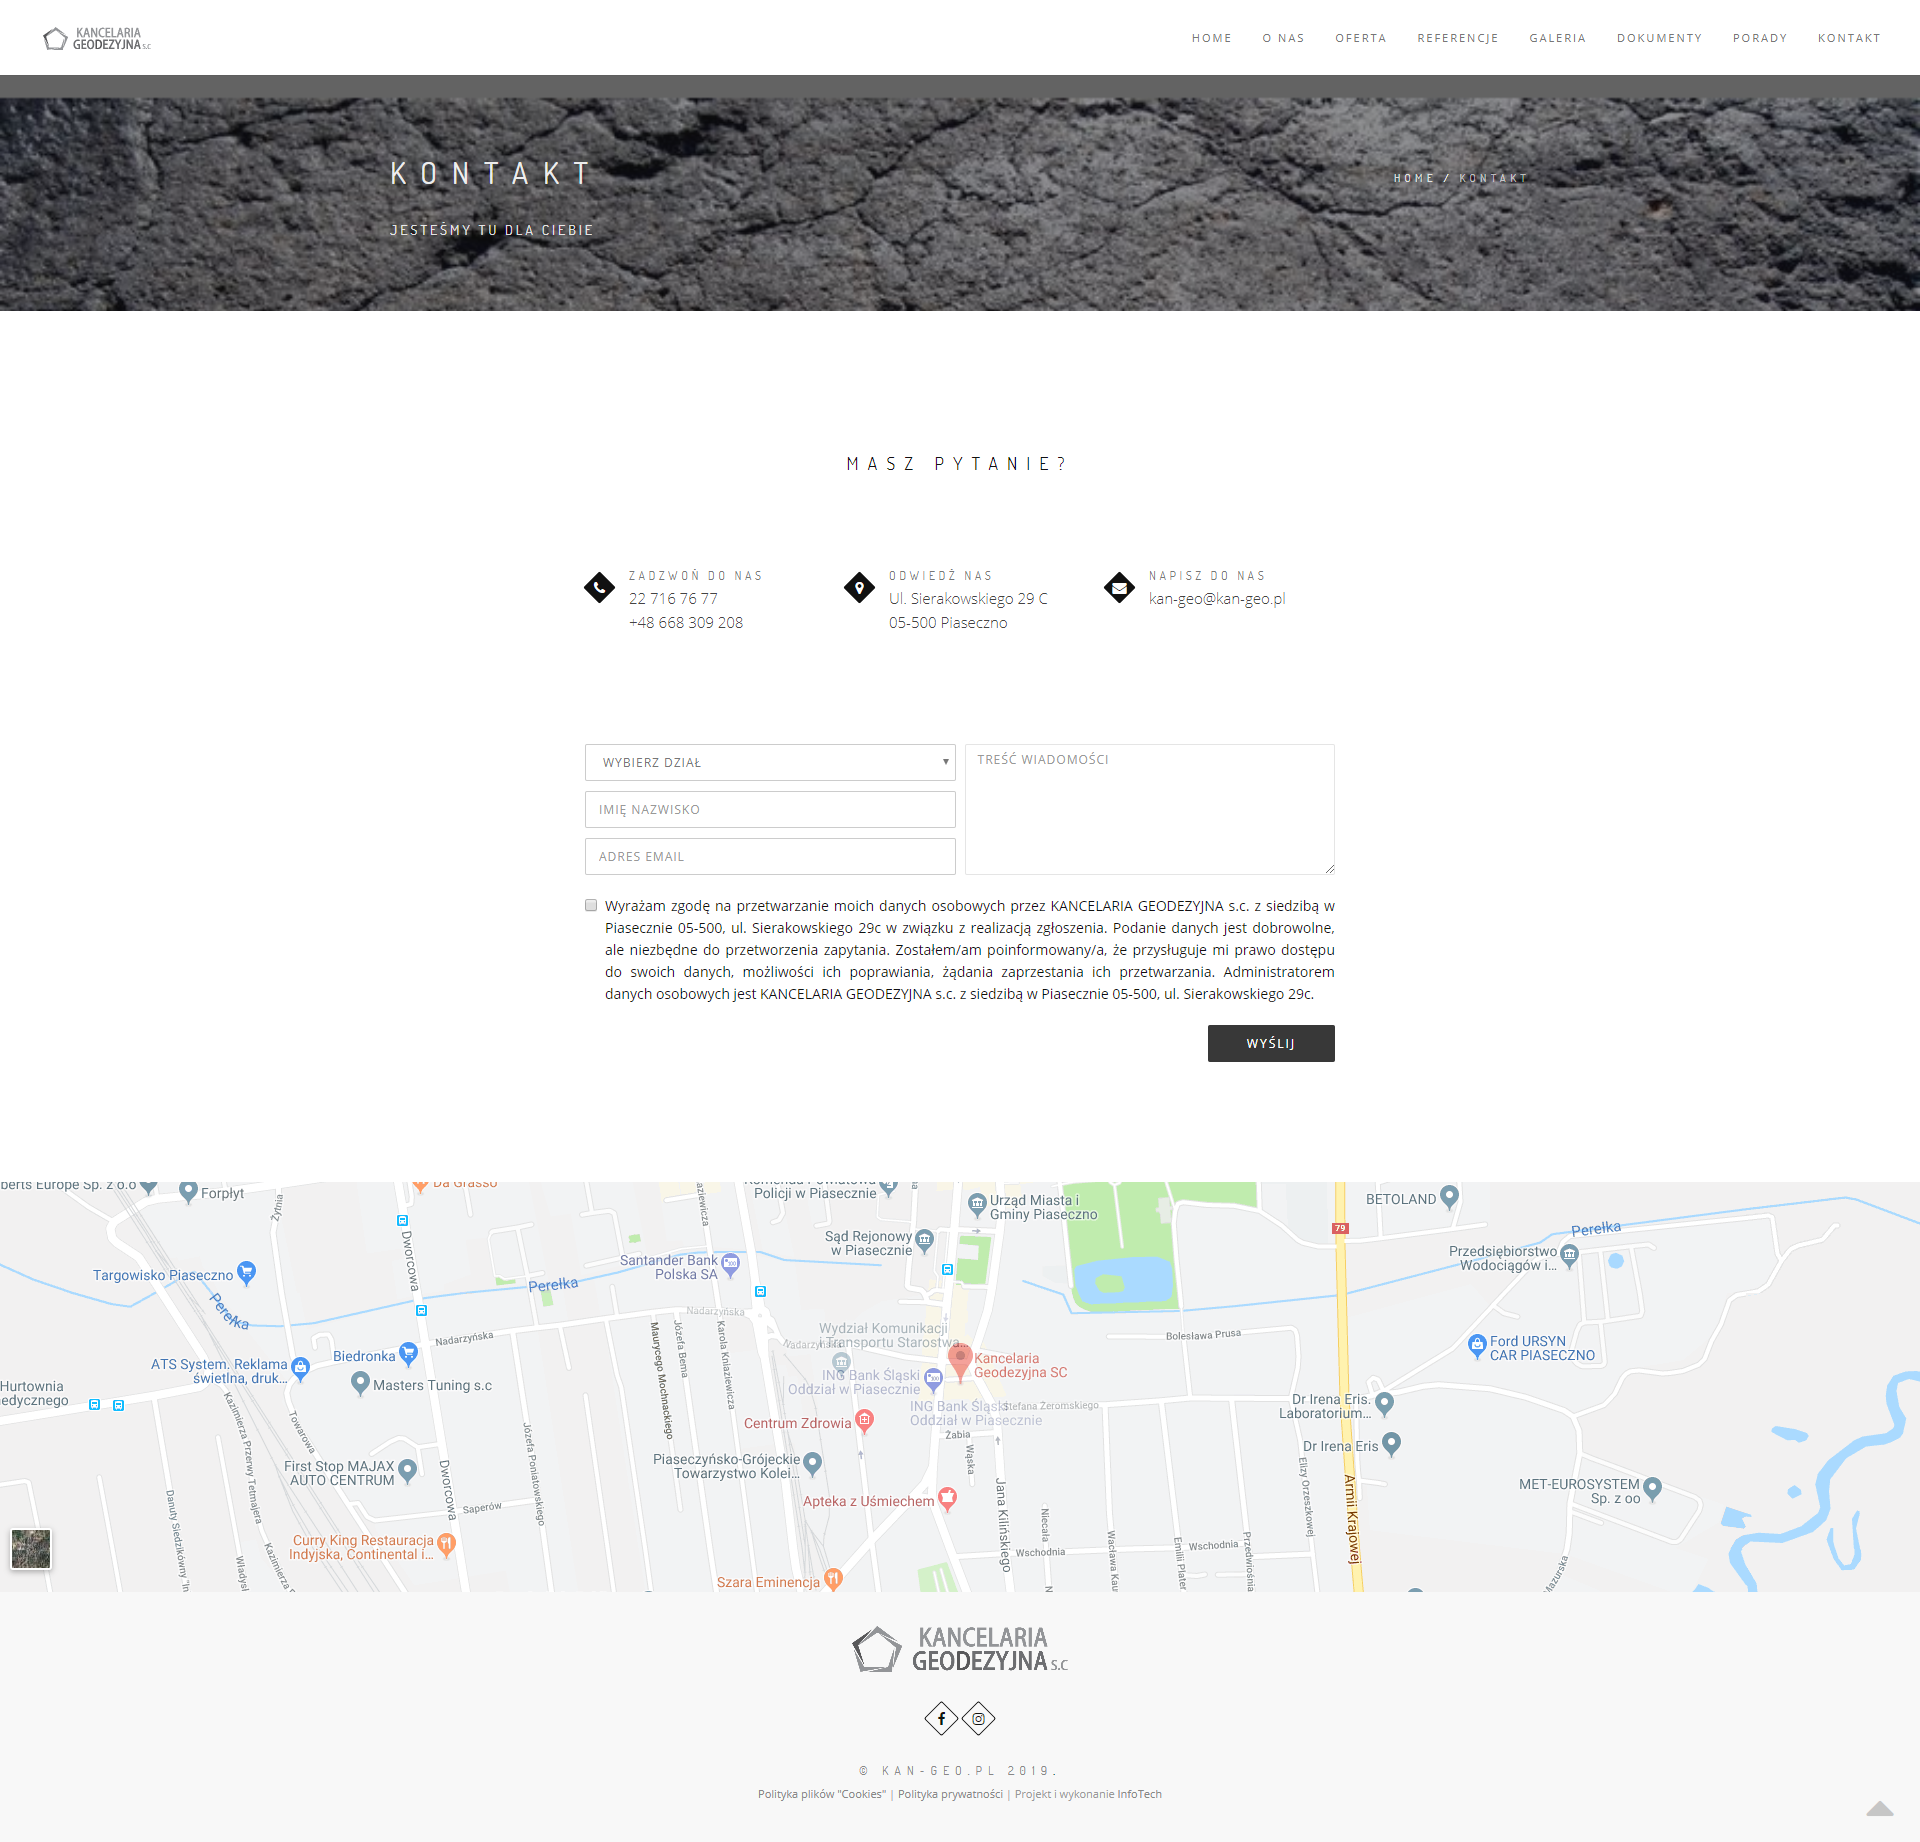Select ATS System Reklama świetlna map marker
Viewport: 1920px width, 1842px height.
[x=300, y=1369]
